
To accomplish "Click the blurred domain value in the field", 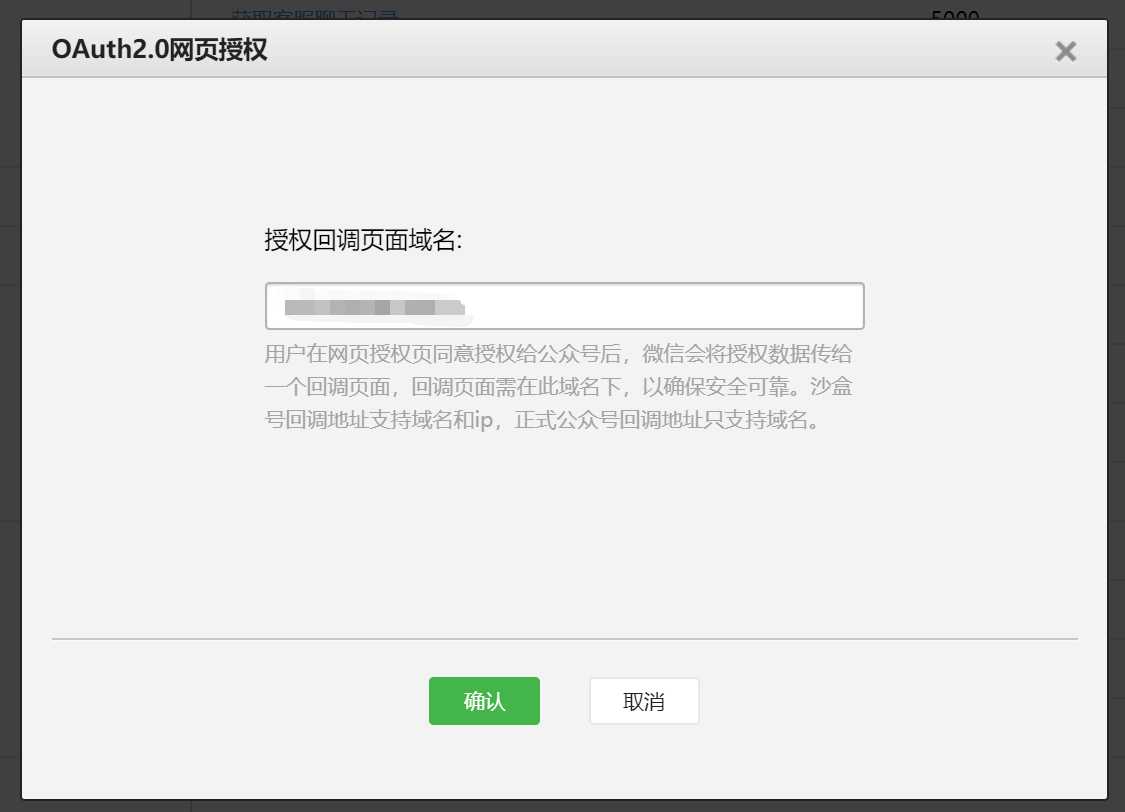I will tap(375, 307).
